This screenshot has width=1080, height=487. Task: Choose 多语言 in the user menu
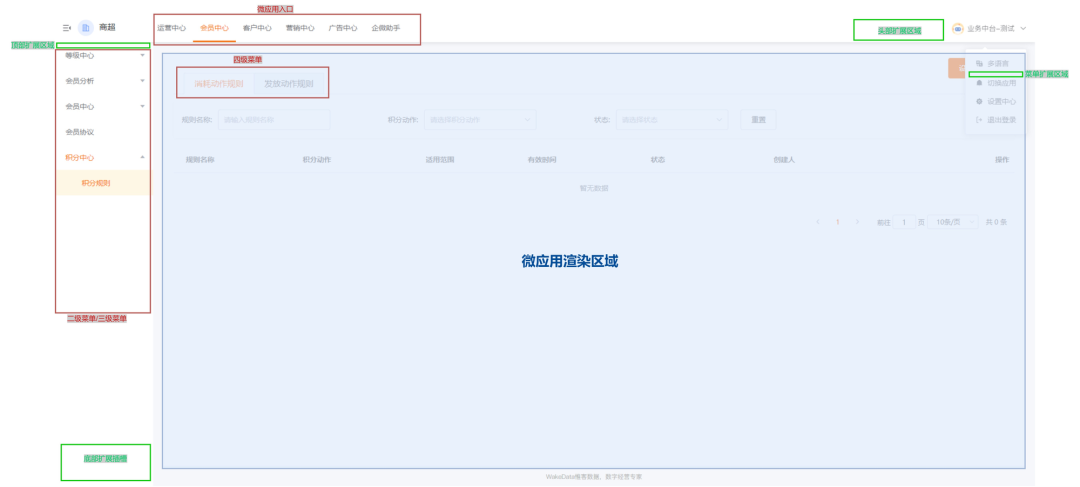point(997,63)
